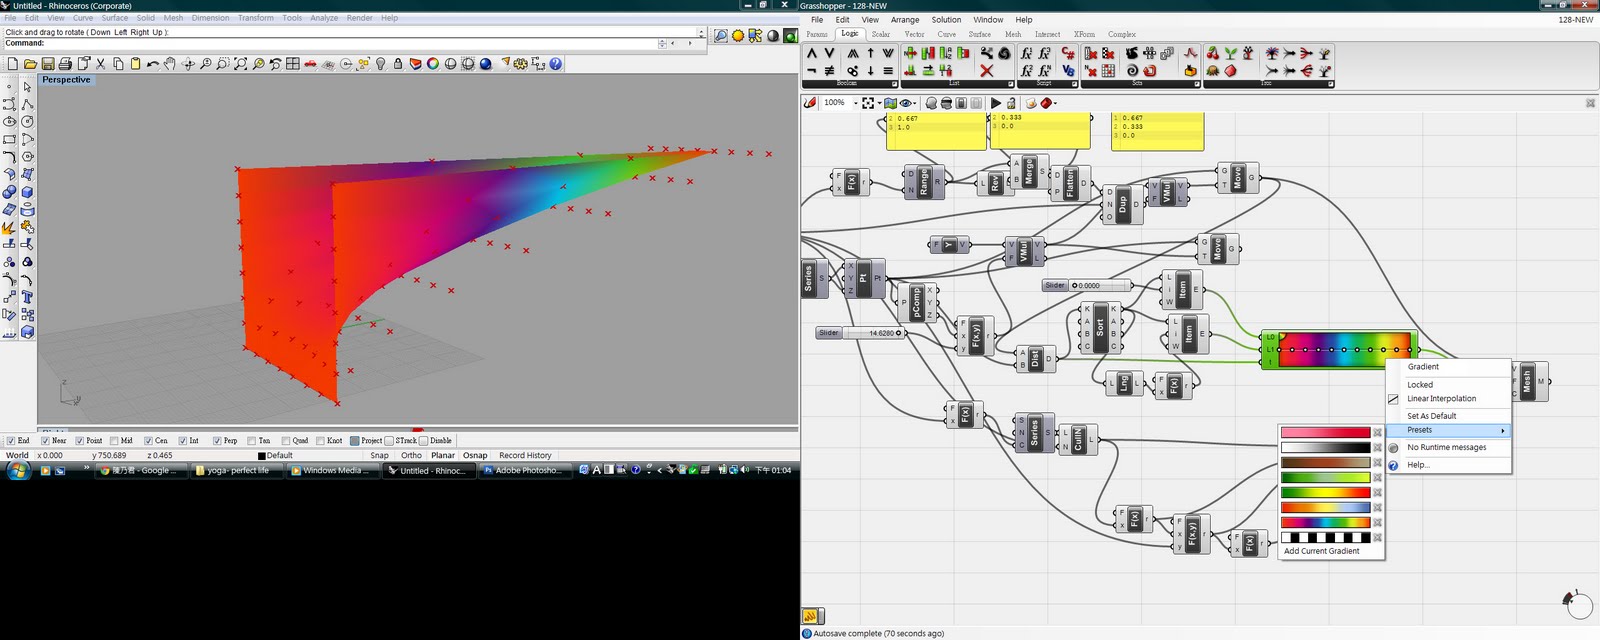Select the black-to-white gradient preset swatch
1600x640 pixels.
1325,448
